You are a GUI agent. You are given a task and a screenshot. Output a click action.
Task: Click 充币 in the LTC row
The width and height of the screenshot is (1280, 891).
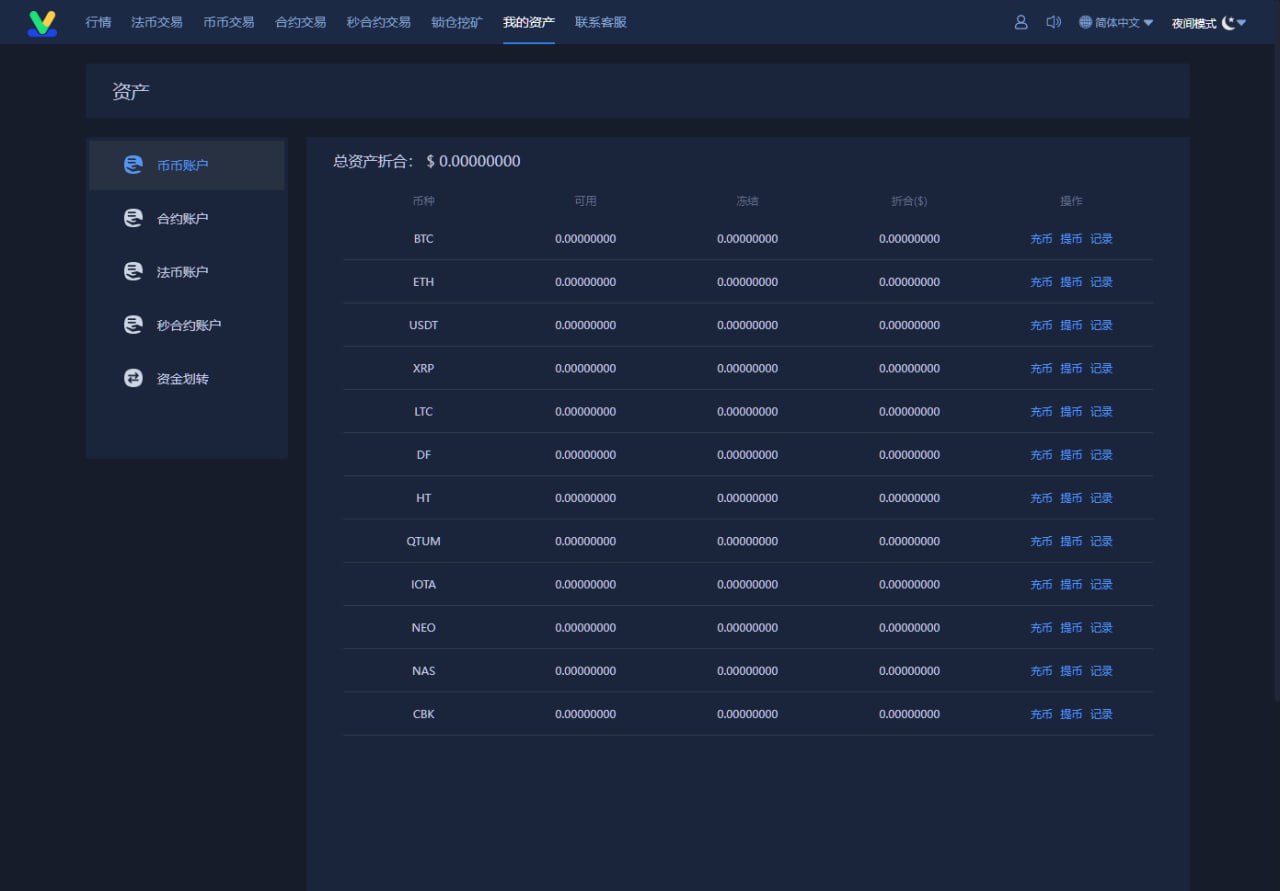[1041, 411]
